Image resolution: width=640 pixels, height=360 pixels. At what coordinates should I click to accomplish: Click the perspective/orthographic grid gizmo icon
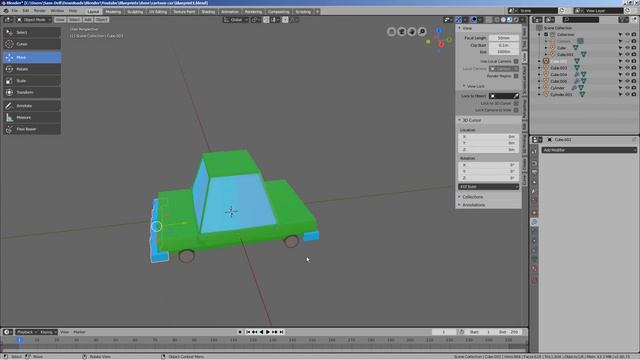(391, 31)
